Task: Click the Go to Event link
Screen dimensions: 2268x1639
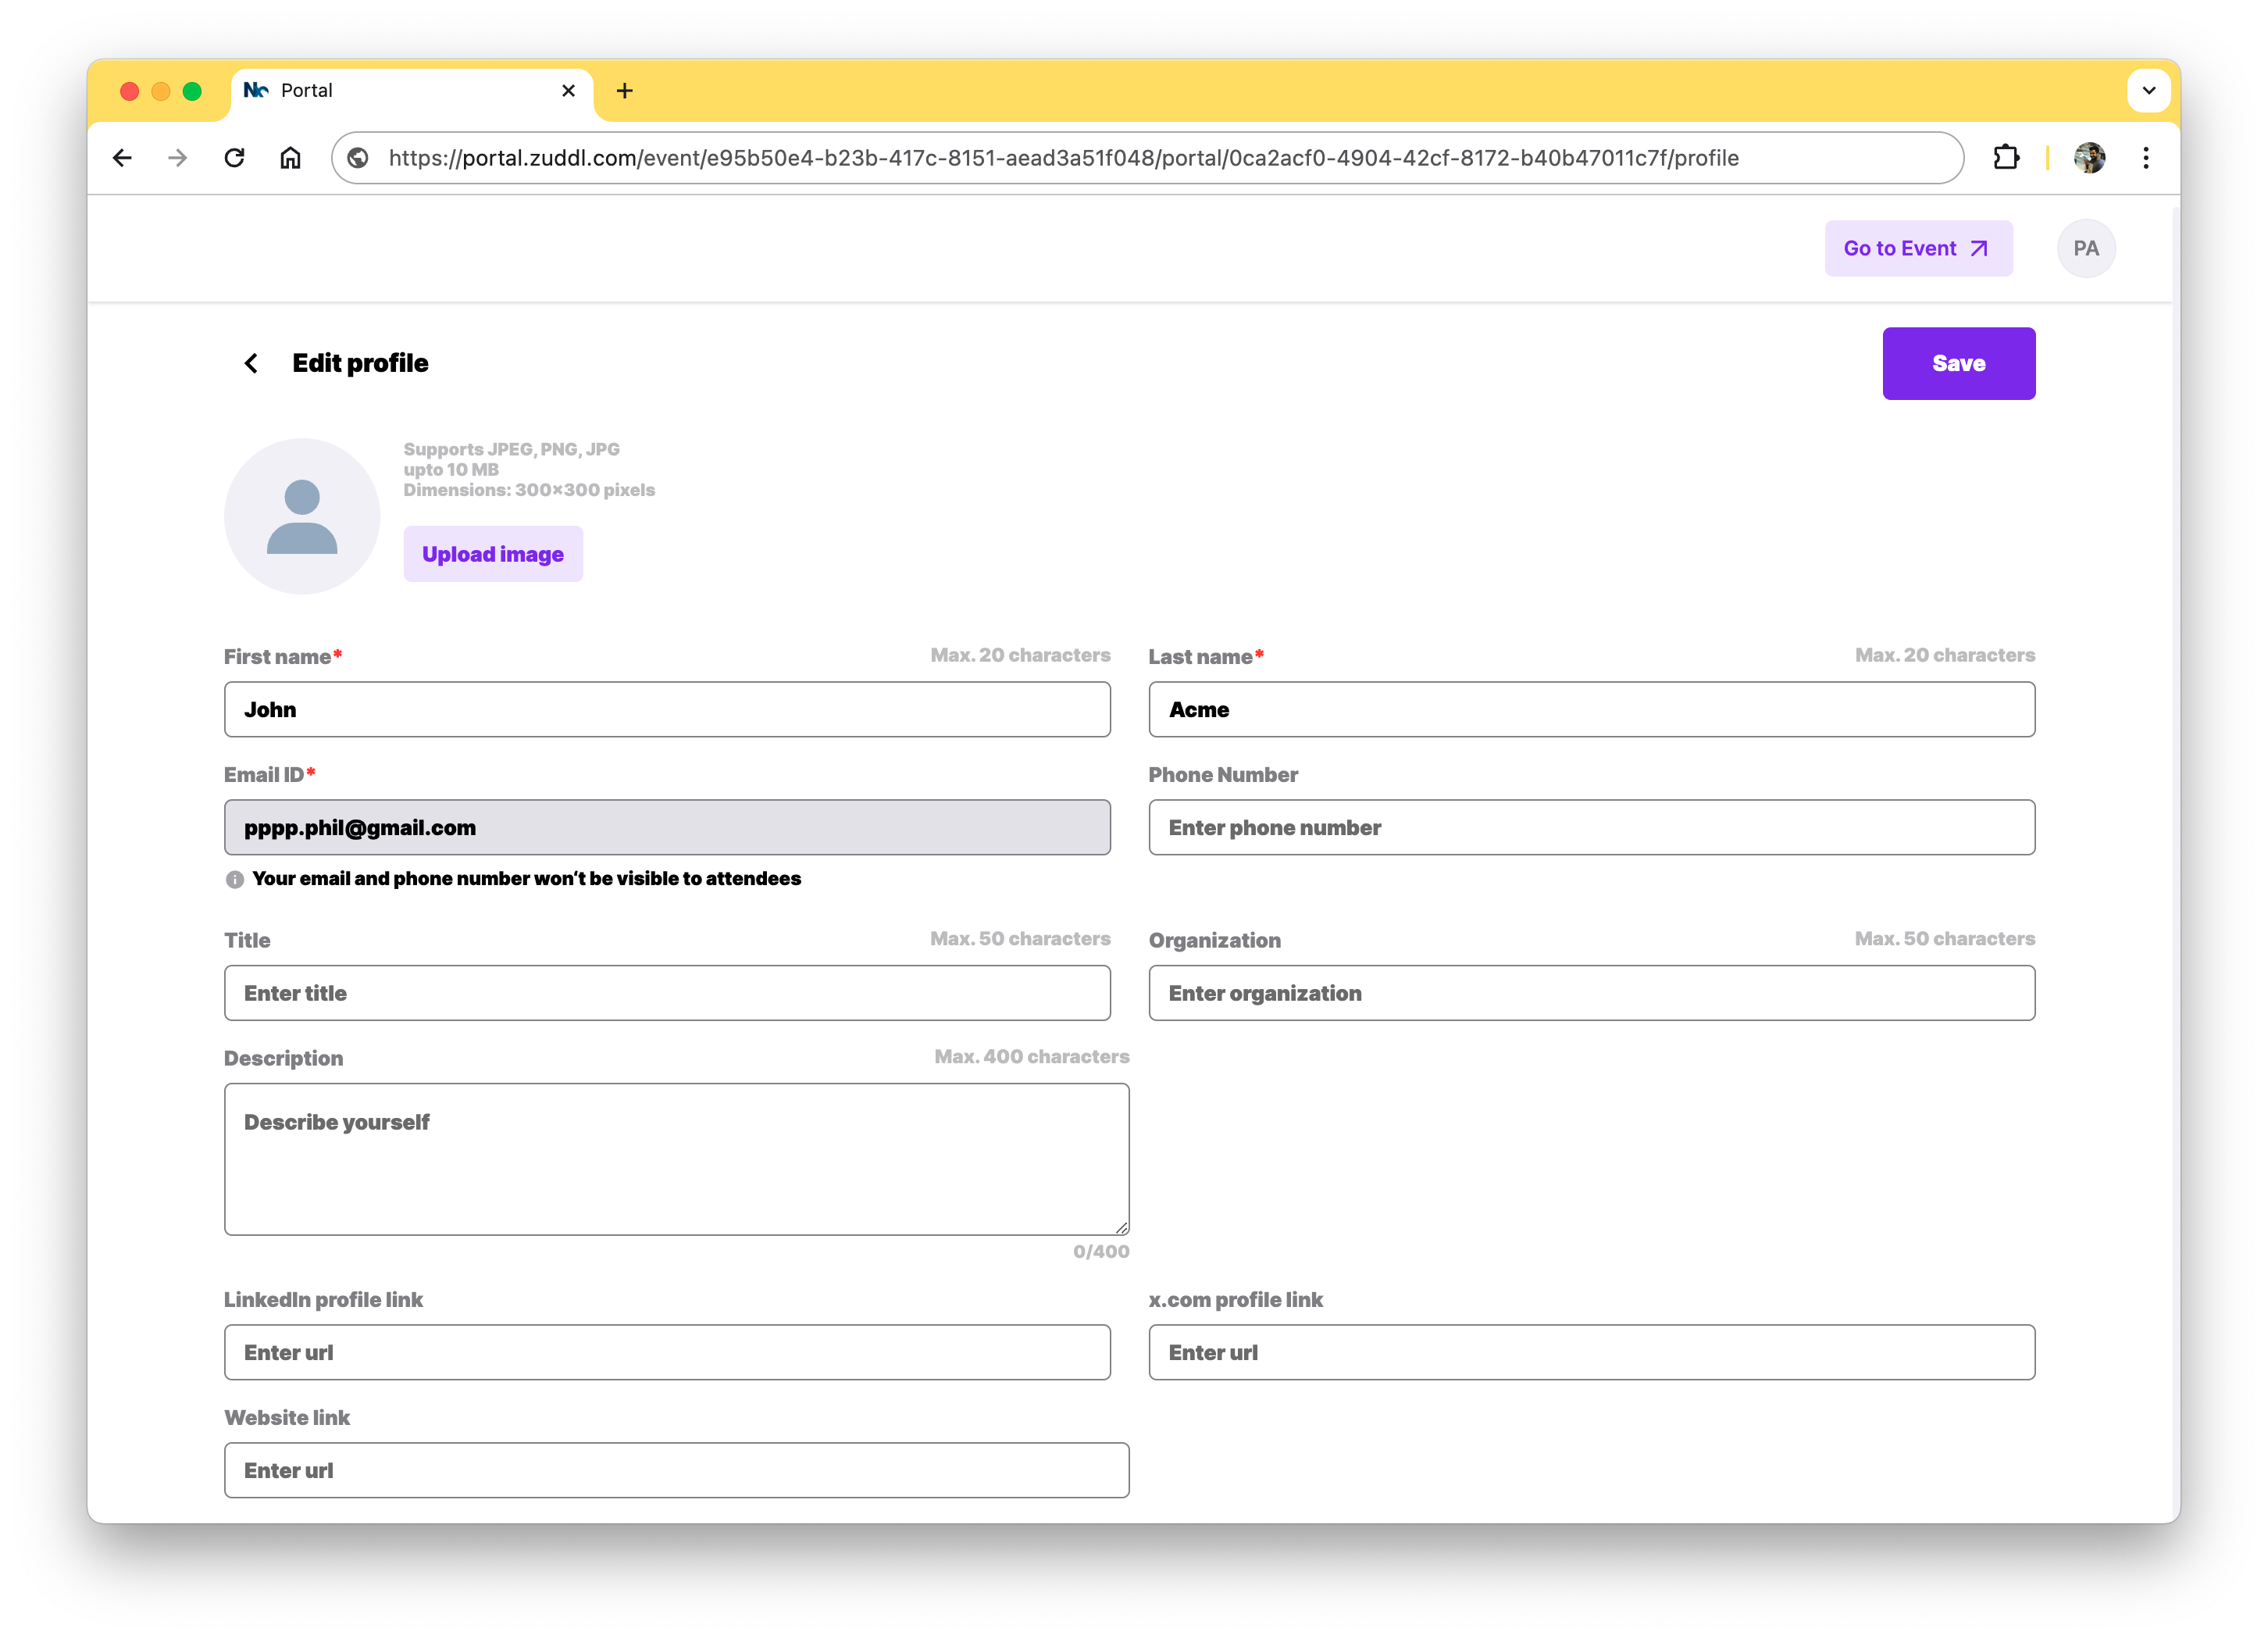Action: tap(1917, 248)
